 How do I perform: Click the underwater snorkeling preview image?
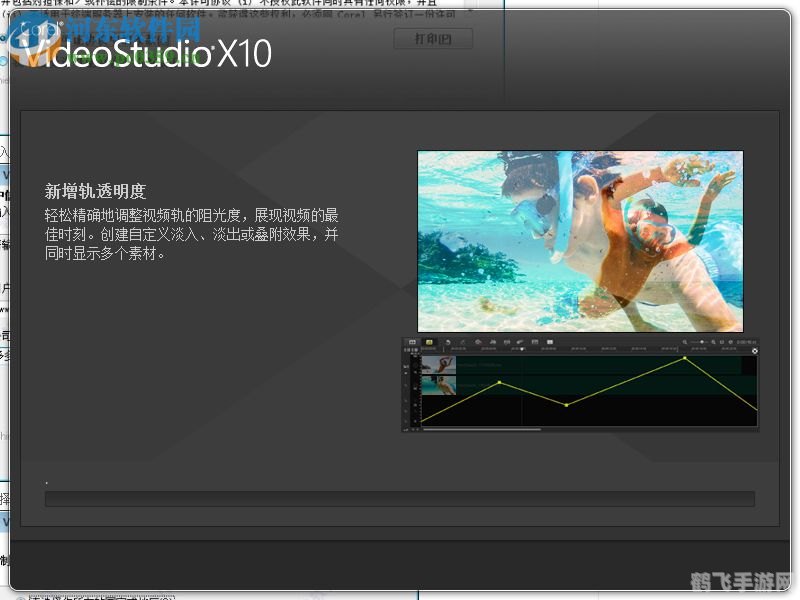[579, 241]
